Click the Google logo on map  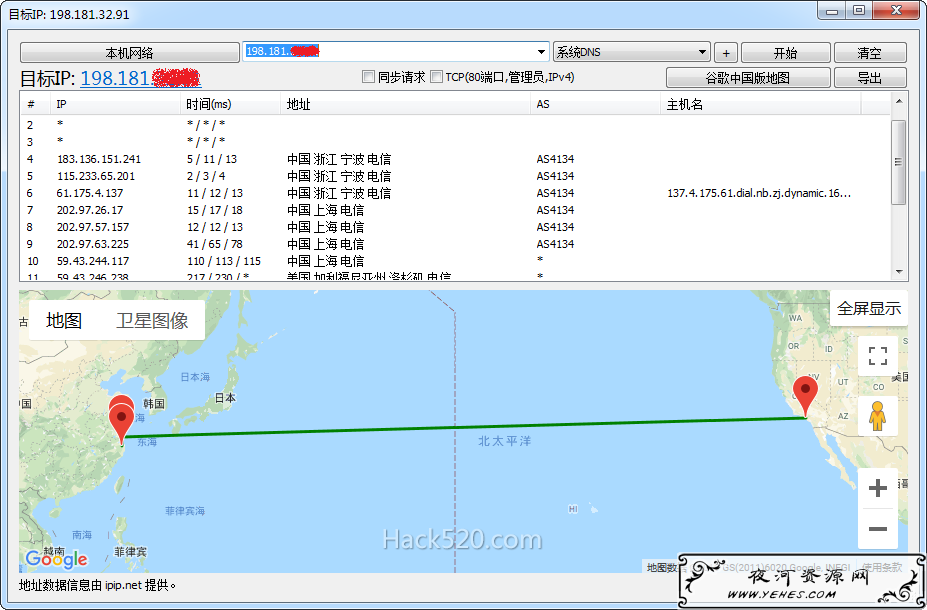[x=56, y=558]
